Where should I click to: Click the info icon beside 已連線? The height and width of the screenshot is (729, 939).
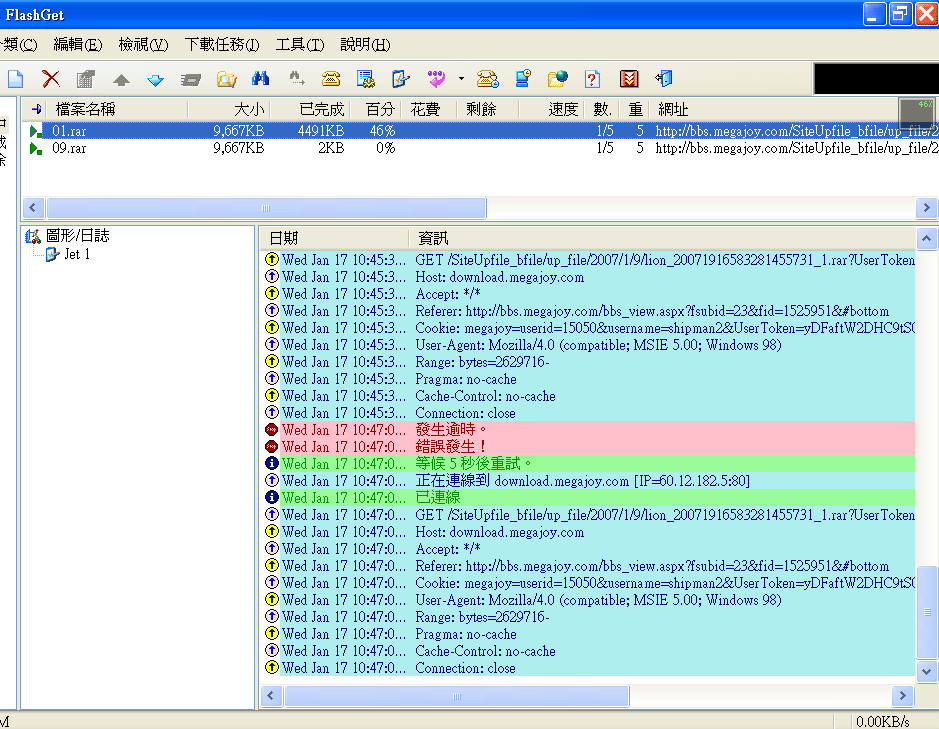pos(271,498)
